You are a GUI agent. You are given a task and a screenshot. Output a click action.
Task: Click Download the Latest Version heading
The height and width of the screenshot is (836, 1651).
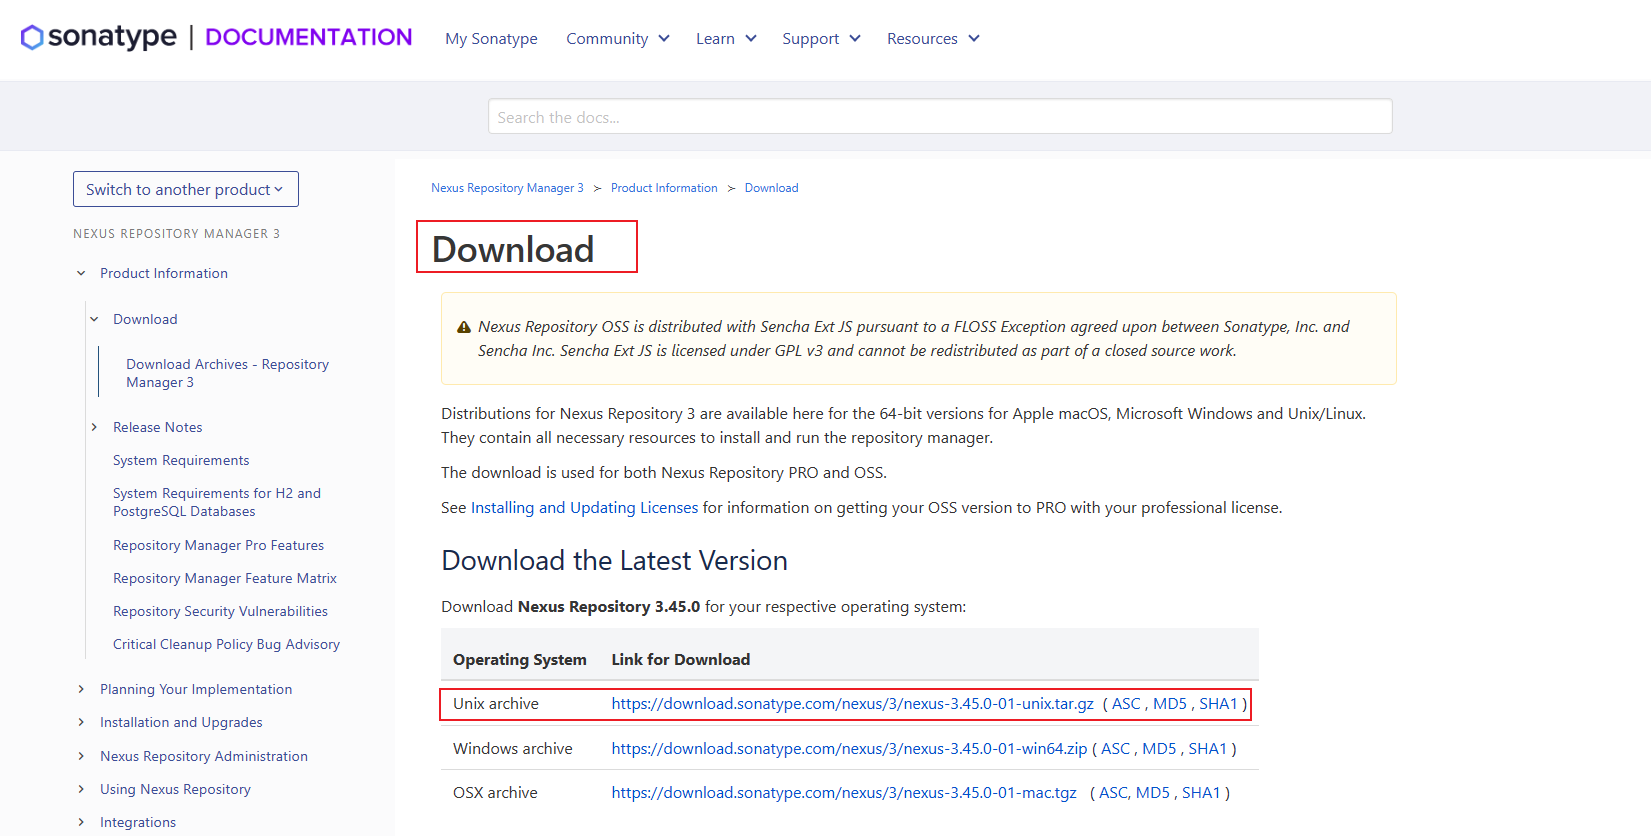click(x=614, y=561)
